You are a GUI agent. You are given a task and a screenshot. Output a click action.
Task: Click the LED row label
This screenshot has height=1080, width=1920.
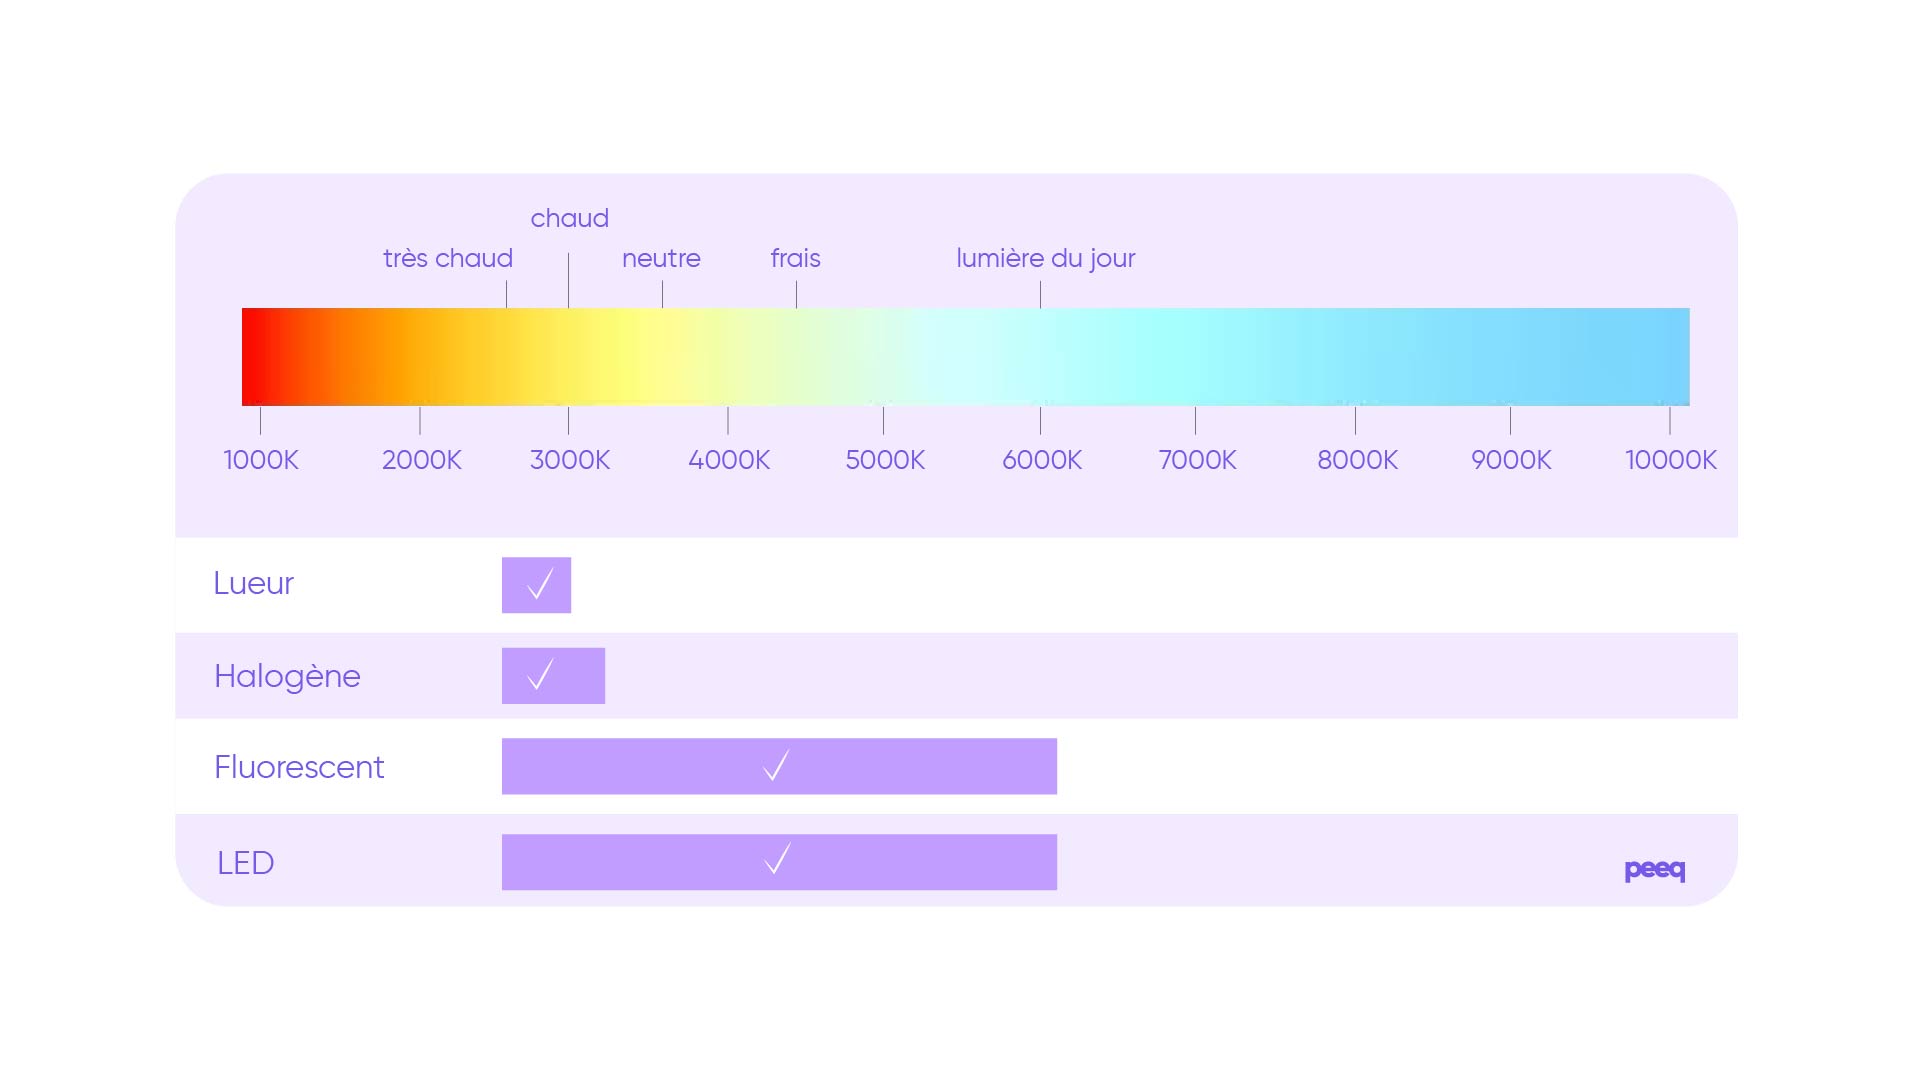(246, 863)
